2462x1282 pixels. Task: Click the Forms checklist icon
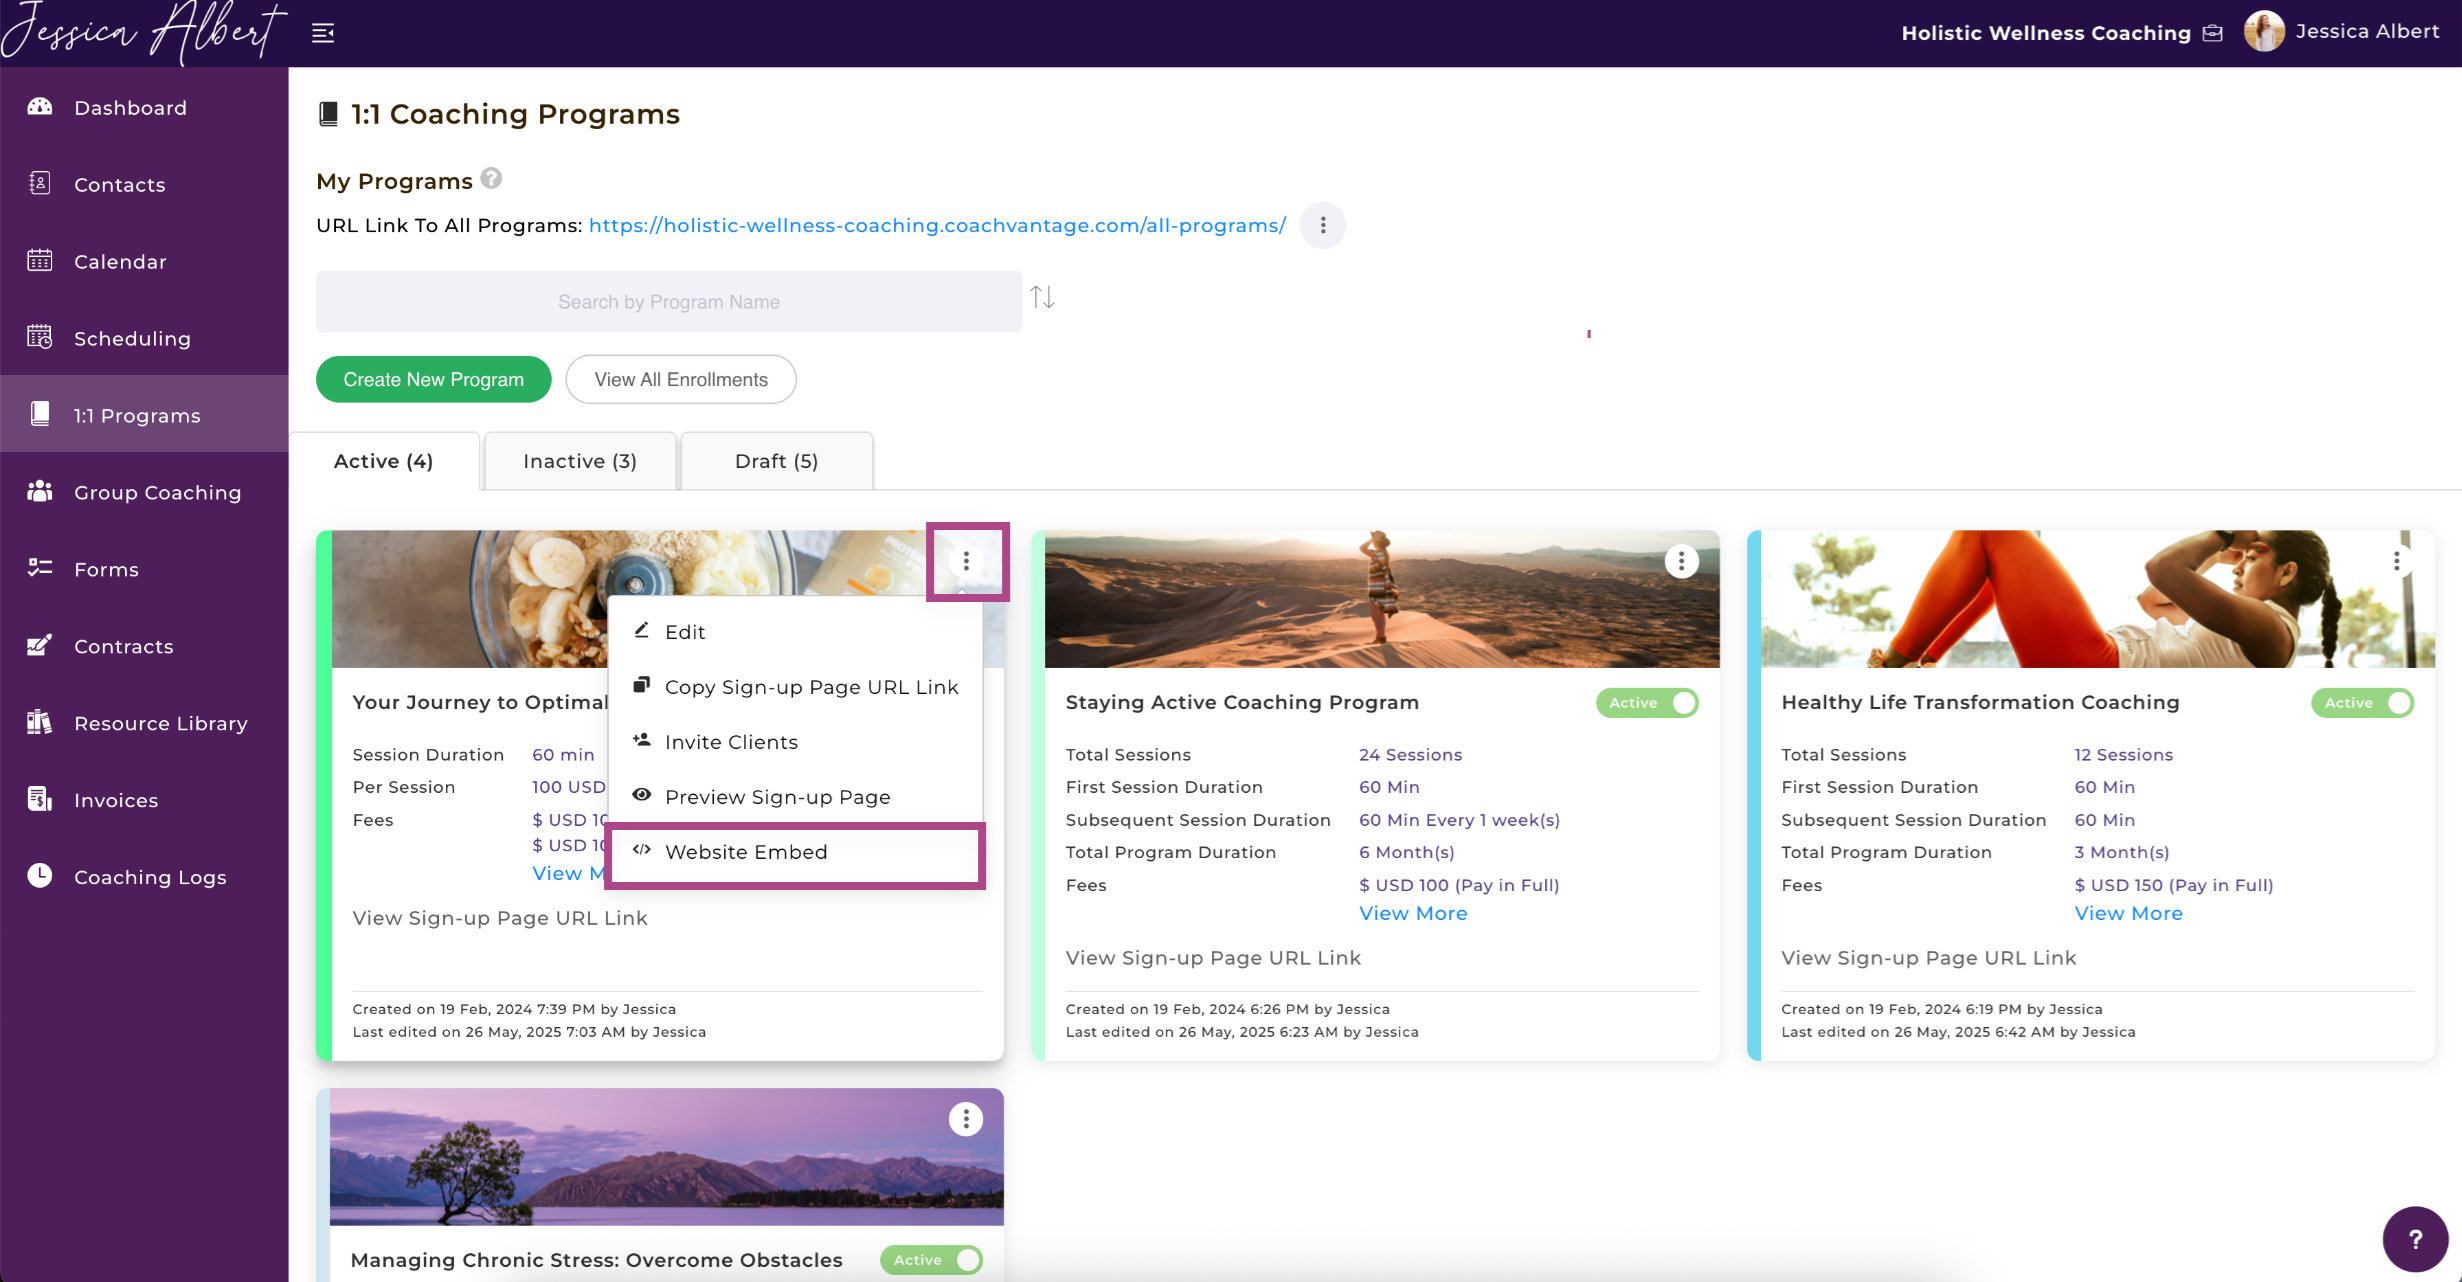[x=40, y=568]
